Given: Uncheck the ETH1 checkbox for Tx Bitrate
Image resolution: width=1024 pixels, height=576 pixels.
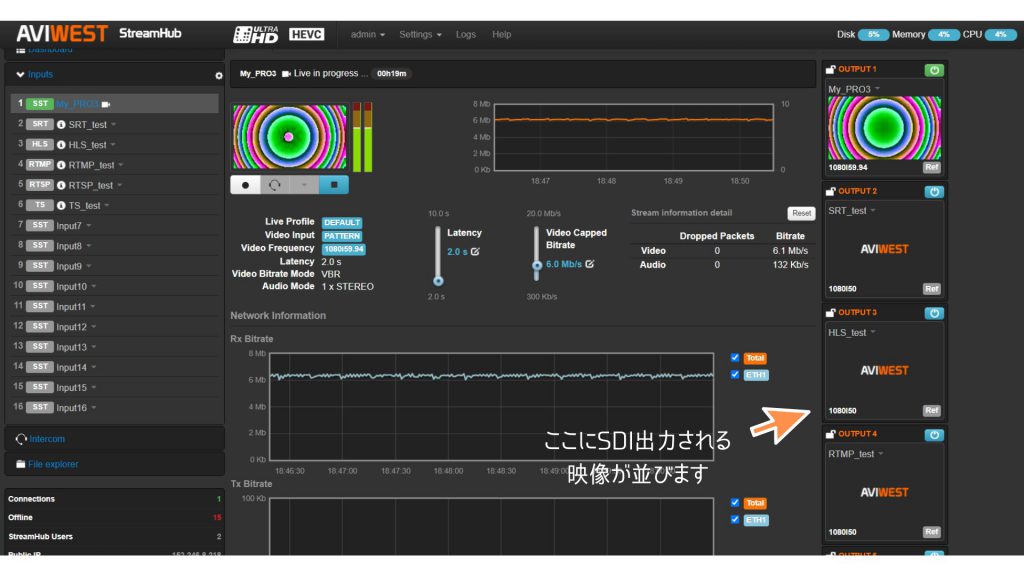Looking at the screenshot, I should tap(735, 520).
